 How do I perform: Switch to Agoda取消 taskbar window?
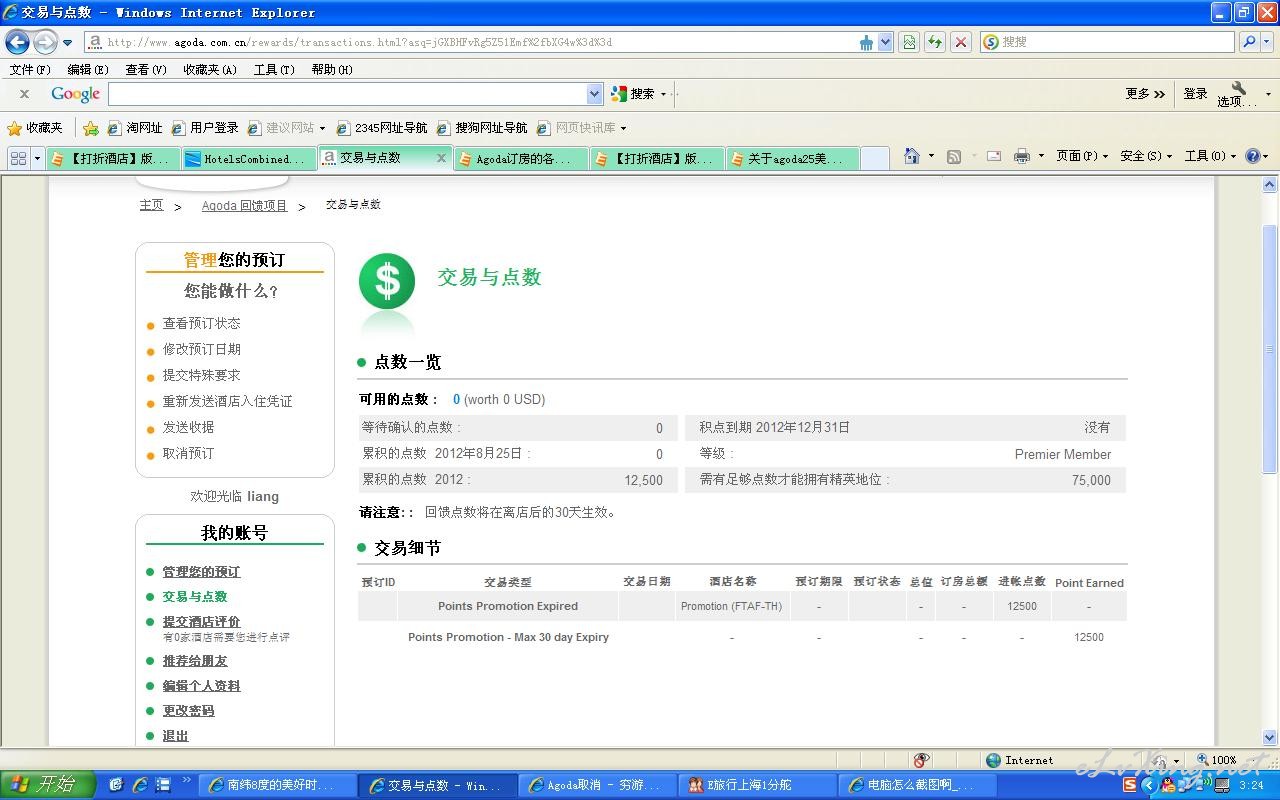point(596,785)
